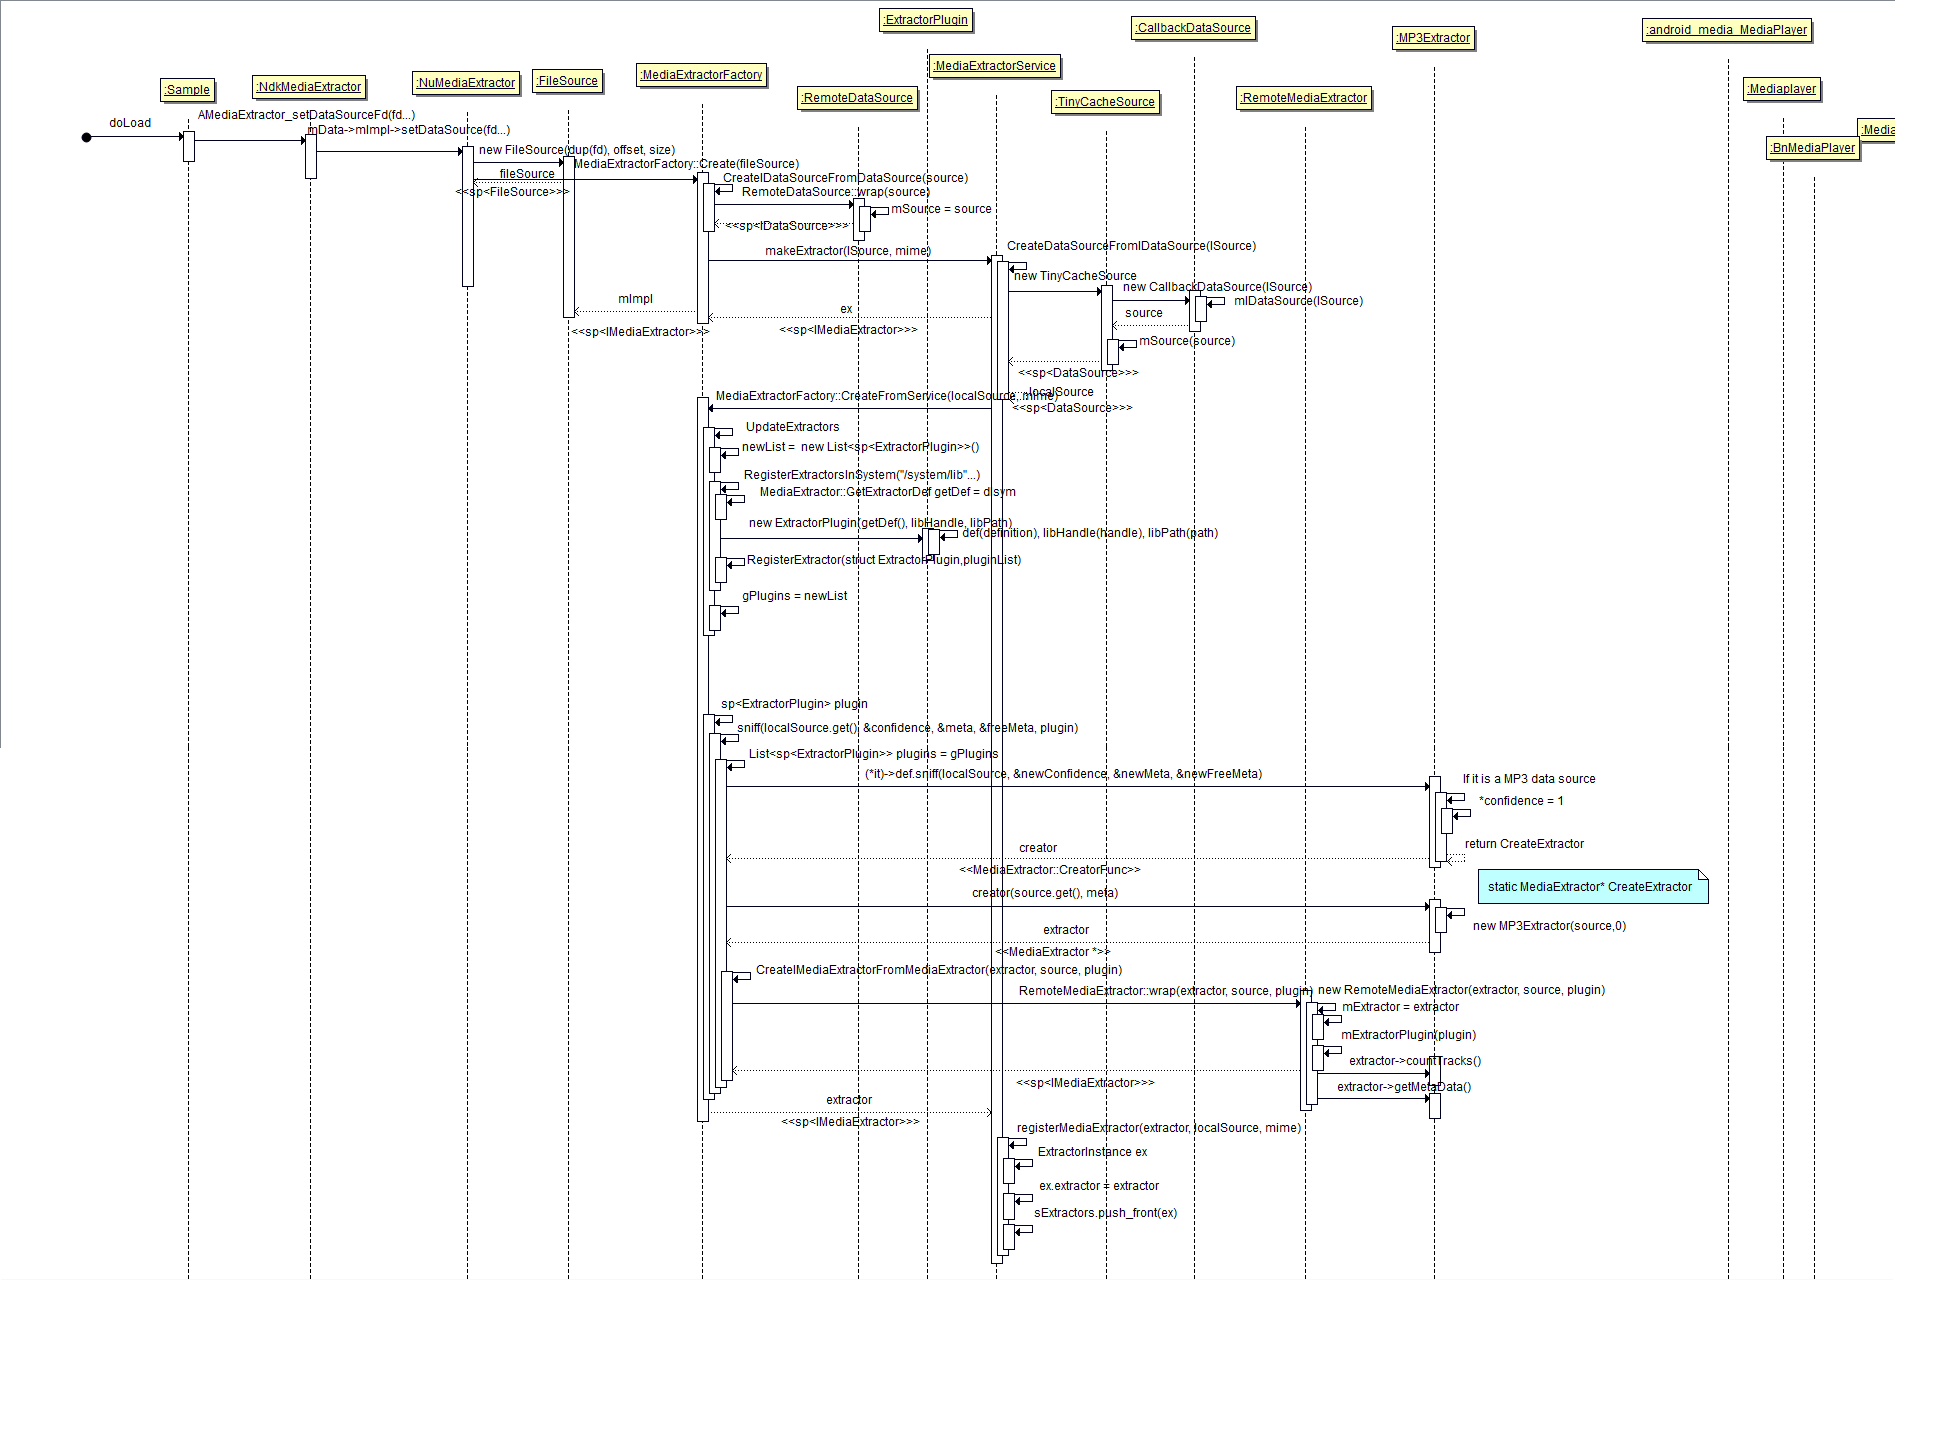1947x1435 pixels.
Task: Click the UpdateExtractors message label
Action: point(792,427)
